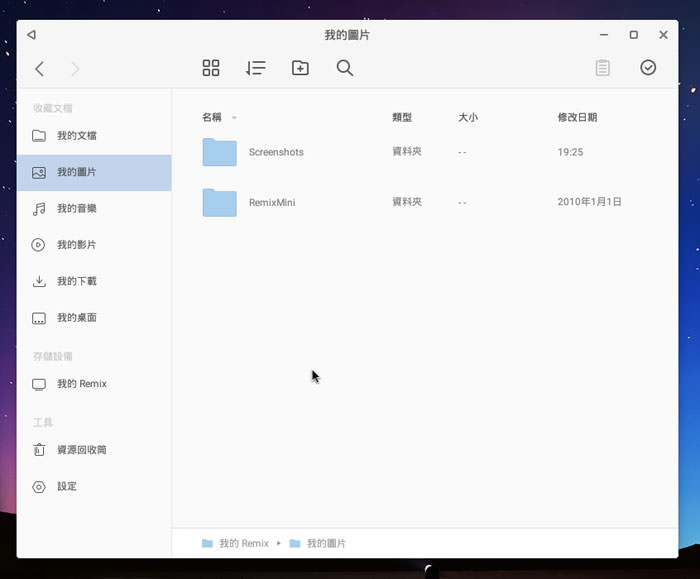This screenshot has height=579, width=700.
Task: Toggle sort arrow next to 名稱 column
Action: [234, 118]
